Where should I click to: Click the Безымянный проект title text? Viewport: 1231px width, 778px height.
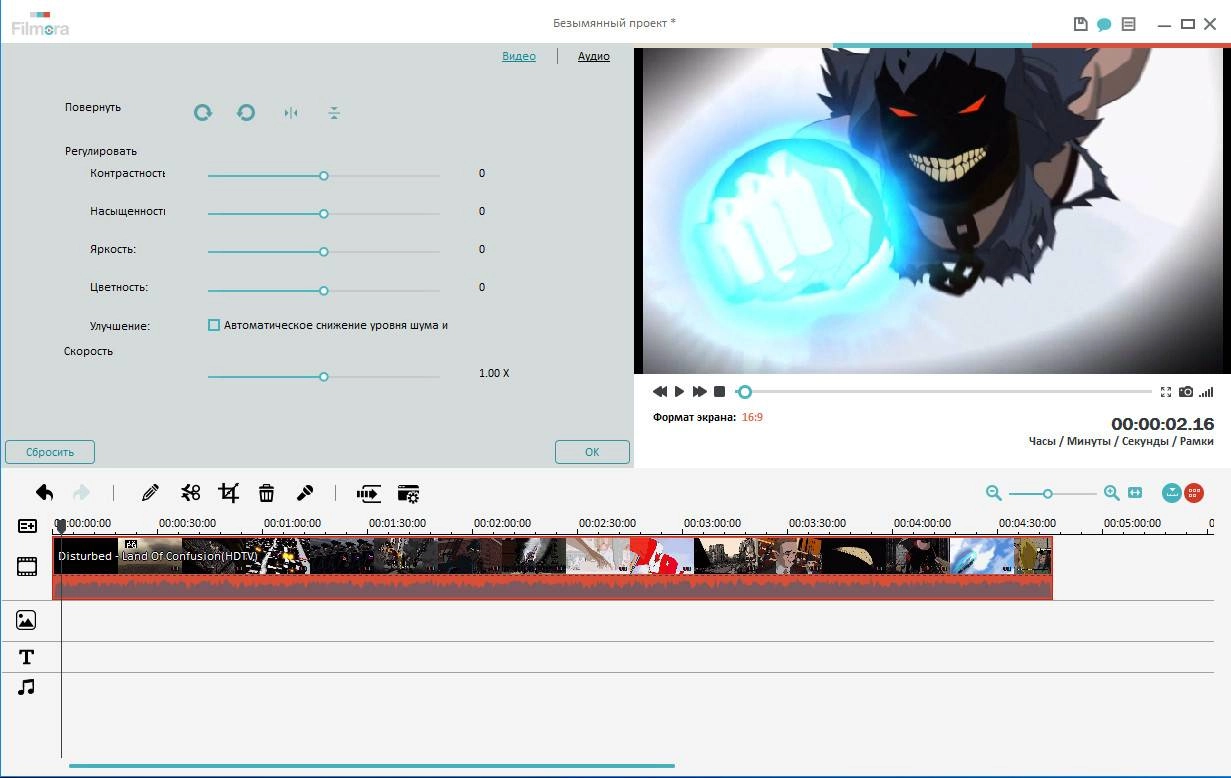tap(614, 23)
